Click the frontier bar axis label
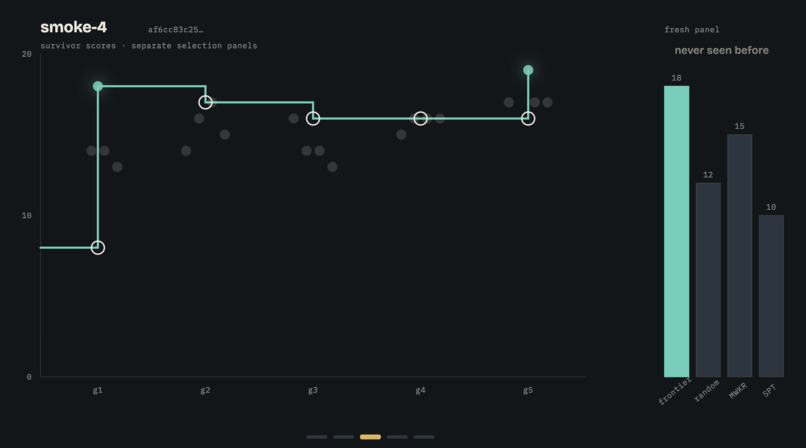This screenshot has width=806, height=448. click(674, 392)
